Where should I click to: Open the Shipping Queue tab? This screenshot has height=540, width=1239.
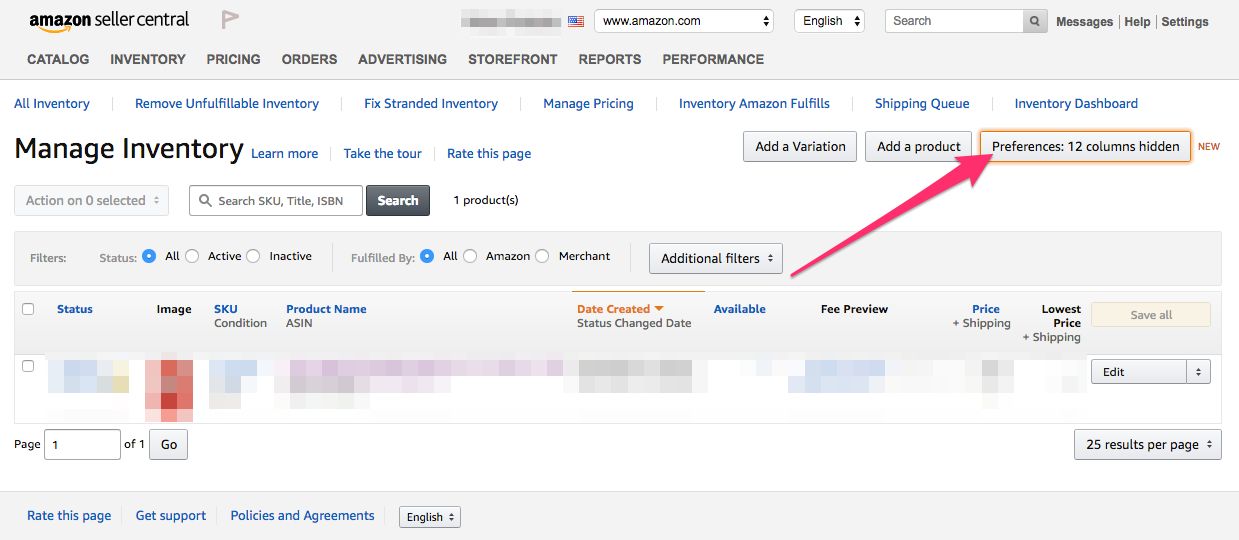tap(922, 103)
